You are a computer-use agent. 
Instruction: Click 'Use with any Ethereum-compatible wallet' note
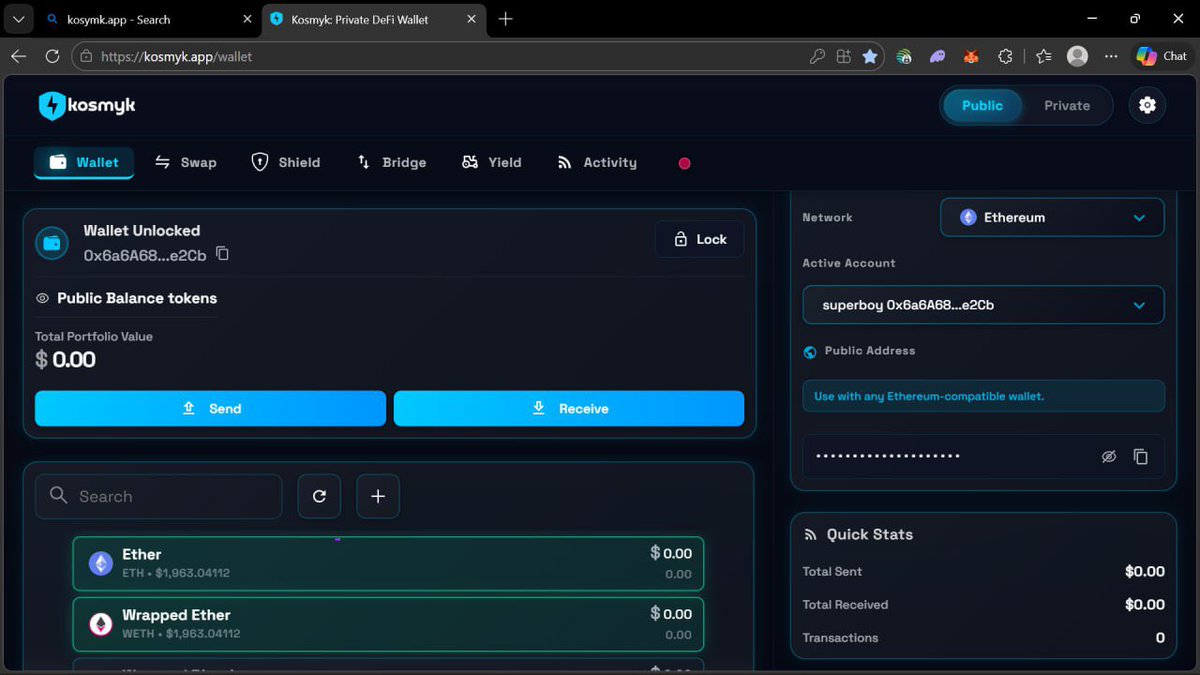[983, 396]
